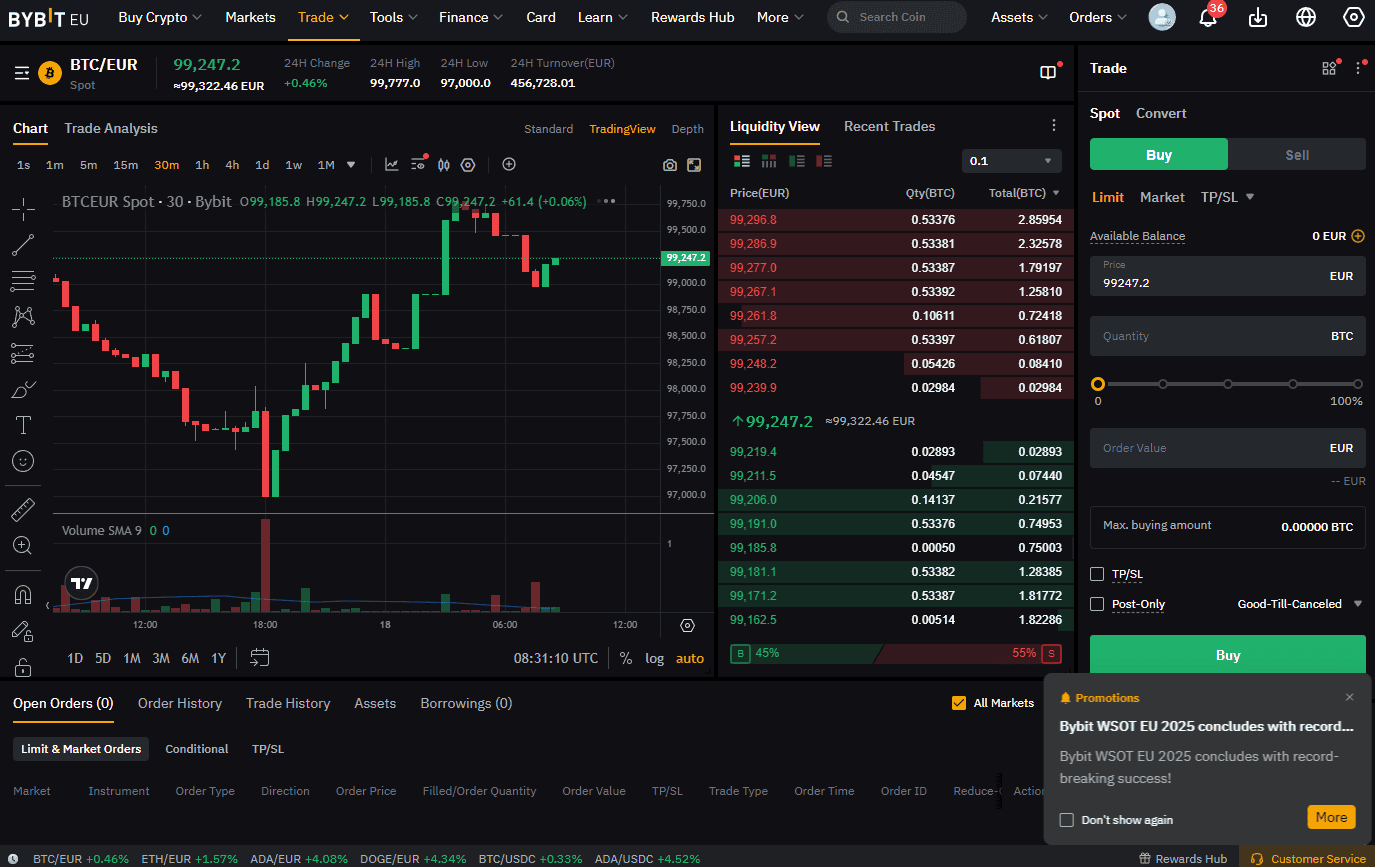
Task: Click the More button in Promotions popup
Action: point(1330,817)
